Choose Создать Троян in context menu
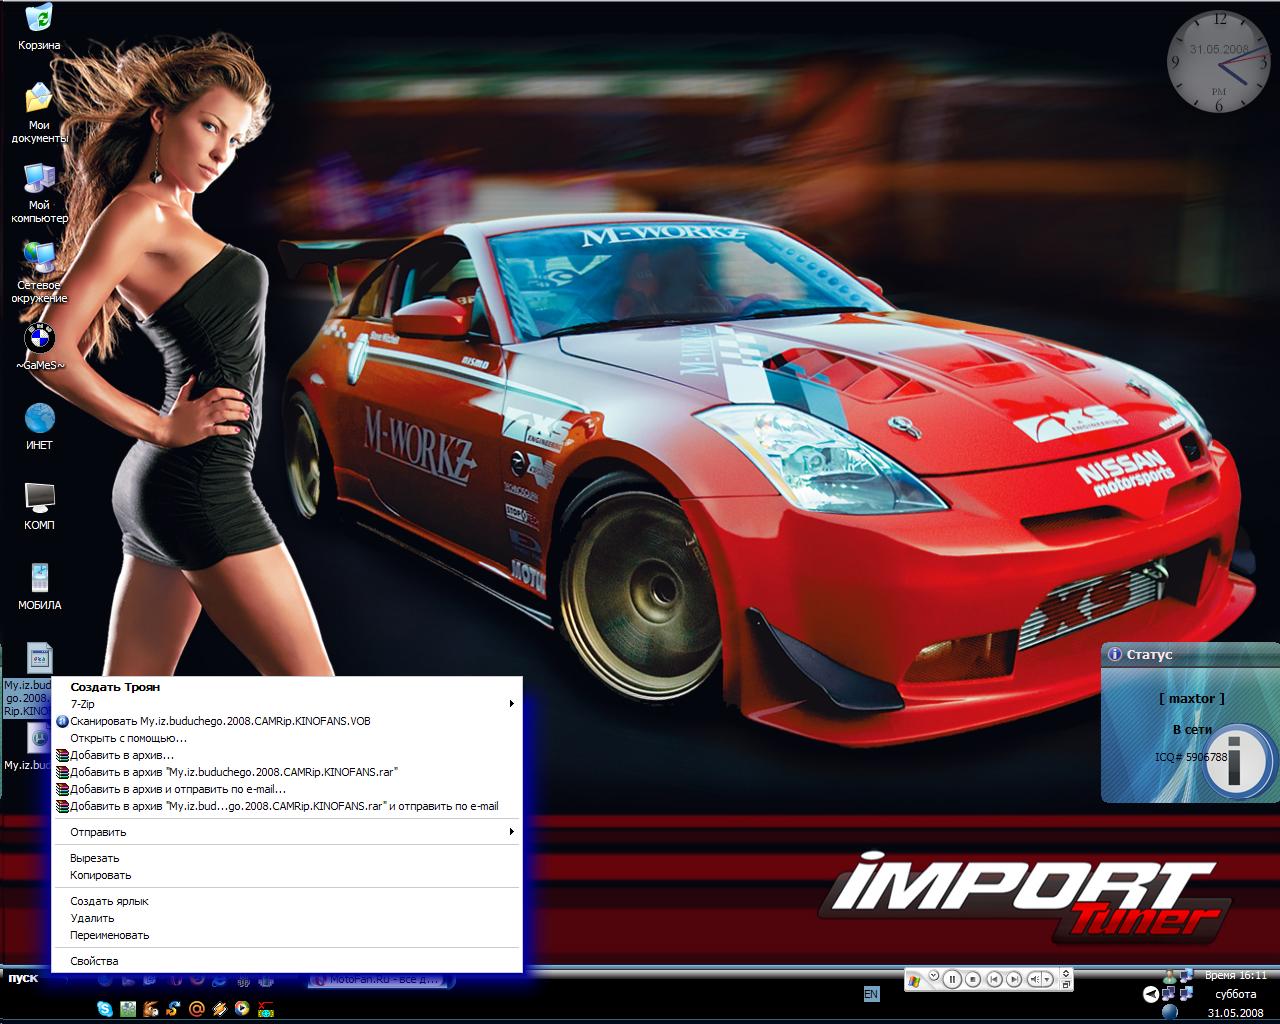The image size is (1280, 1024). point(287,687)
